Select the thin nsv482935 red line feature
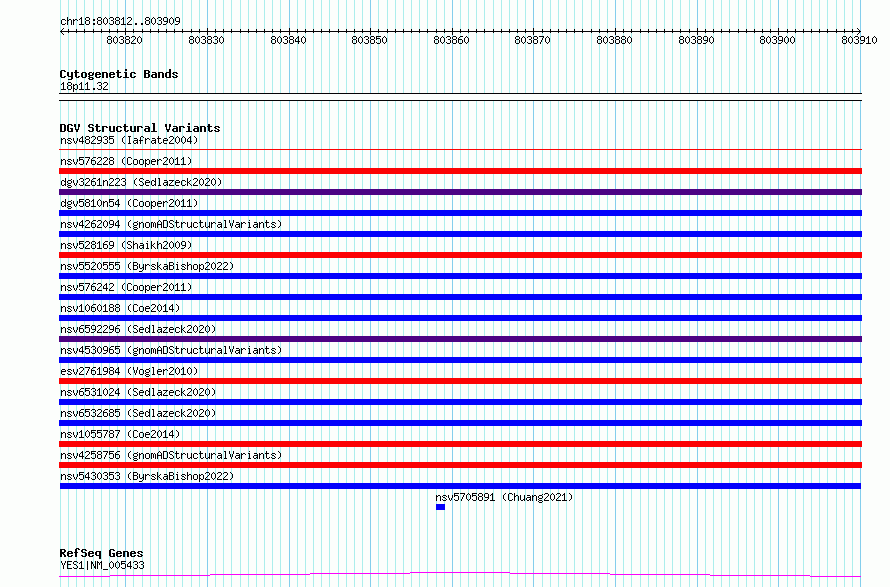 [460, 150]
